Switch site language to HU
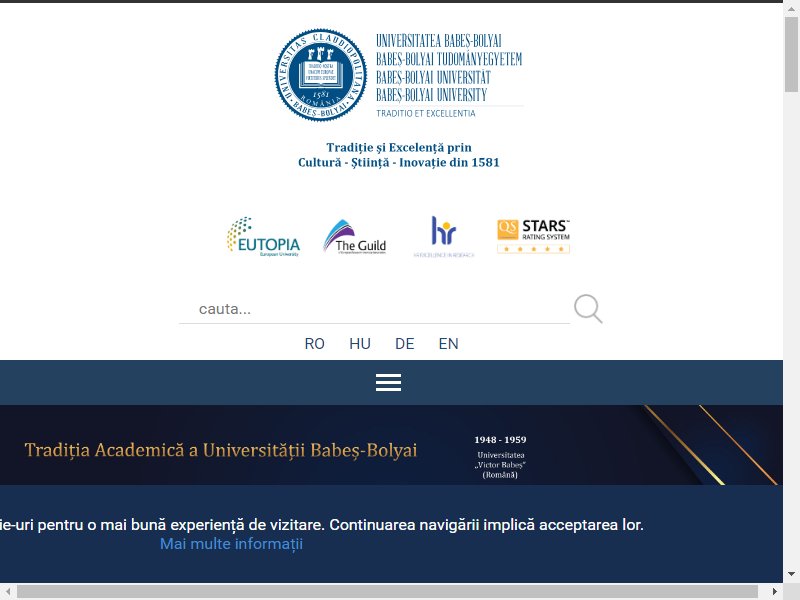This screenshot has width=800, height=600. [360, 344]
